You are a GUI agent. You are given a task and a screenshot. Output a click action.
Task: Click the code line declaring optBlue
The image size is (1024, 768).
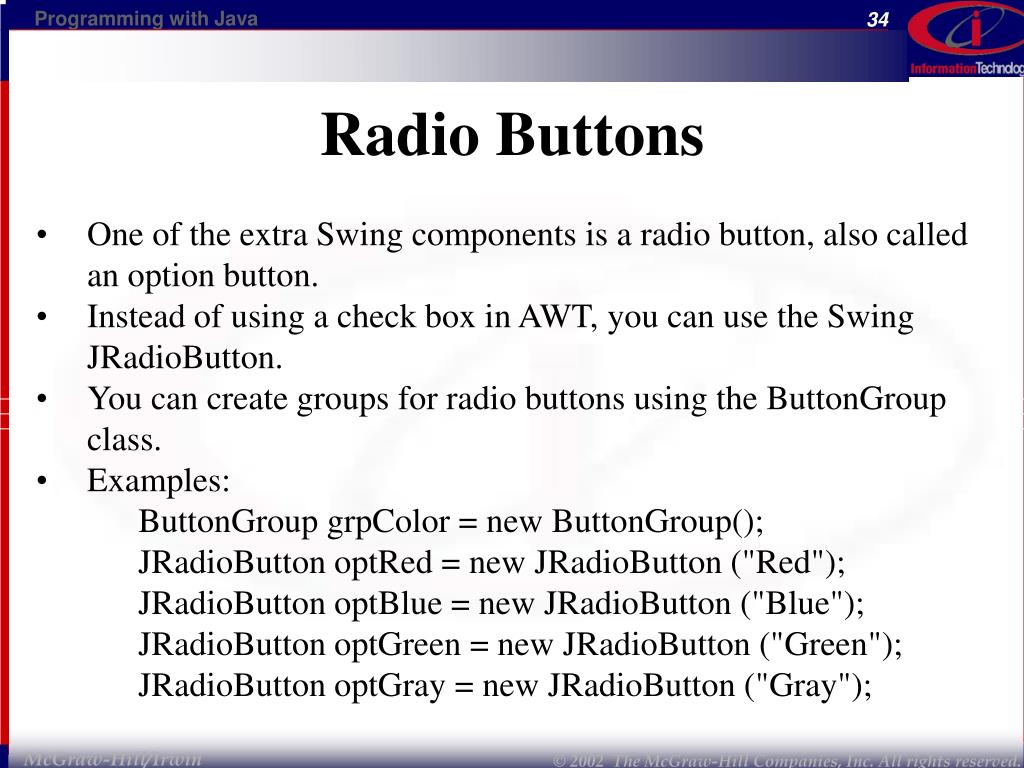tap(501, 604)
